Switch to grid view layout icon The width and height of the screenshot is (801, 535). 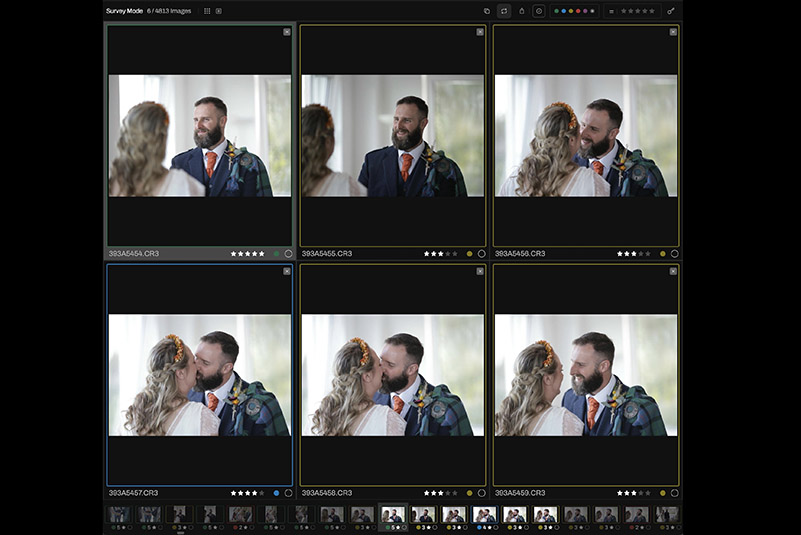tap(207, 11)
